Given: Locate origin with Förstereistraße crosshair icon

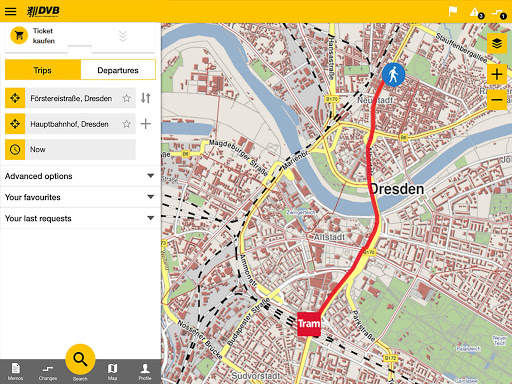Looking at the screenshot, I should [15, 98].
